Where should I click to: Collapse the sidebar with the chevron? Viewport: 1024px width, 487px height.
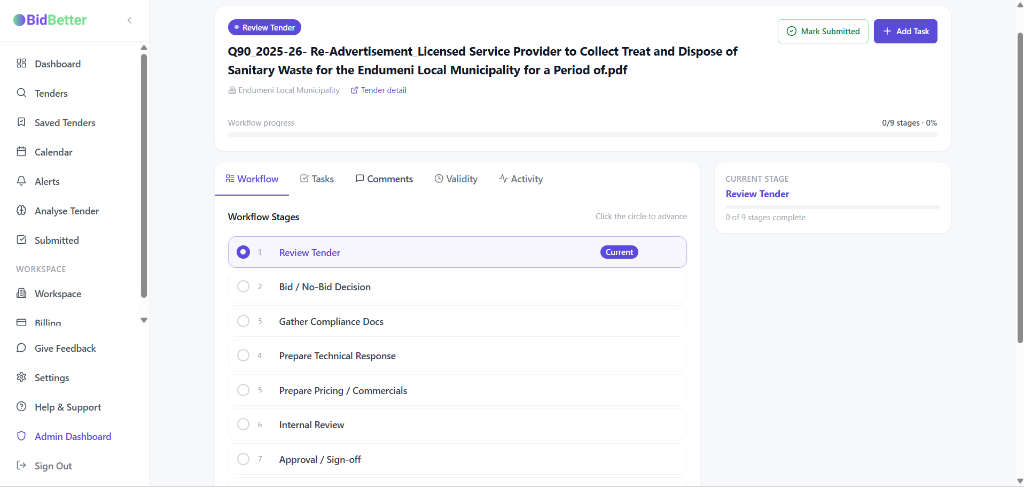click(129, 20)
